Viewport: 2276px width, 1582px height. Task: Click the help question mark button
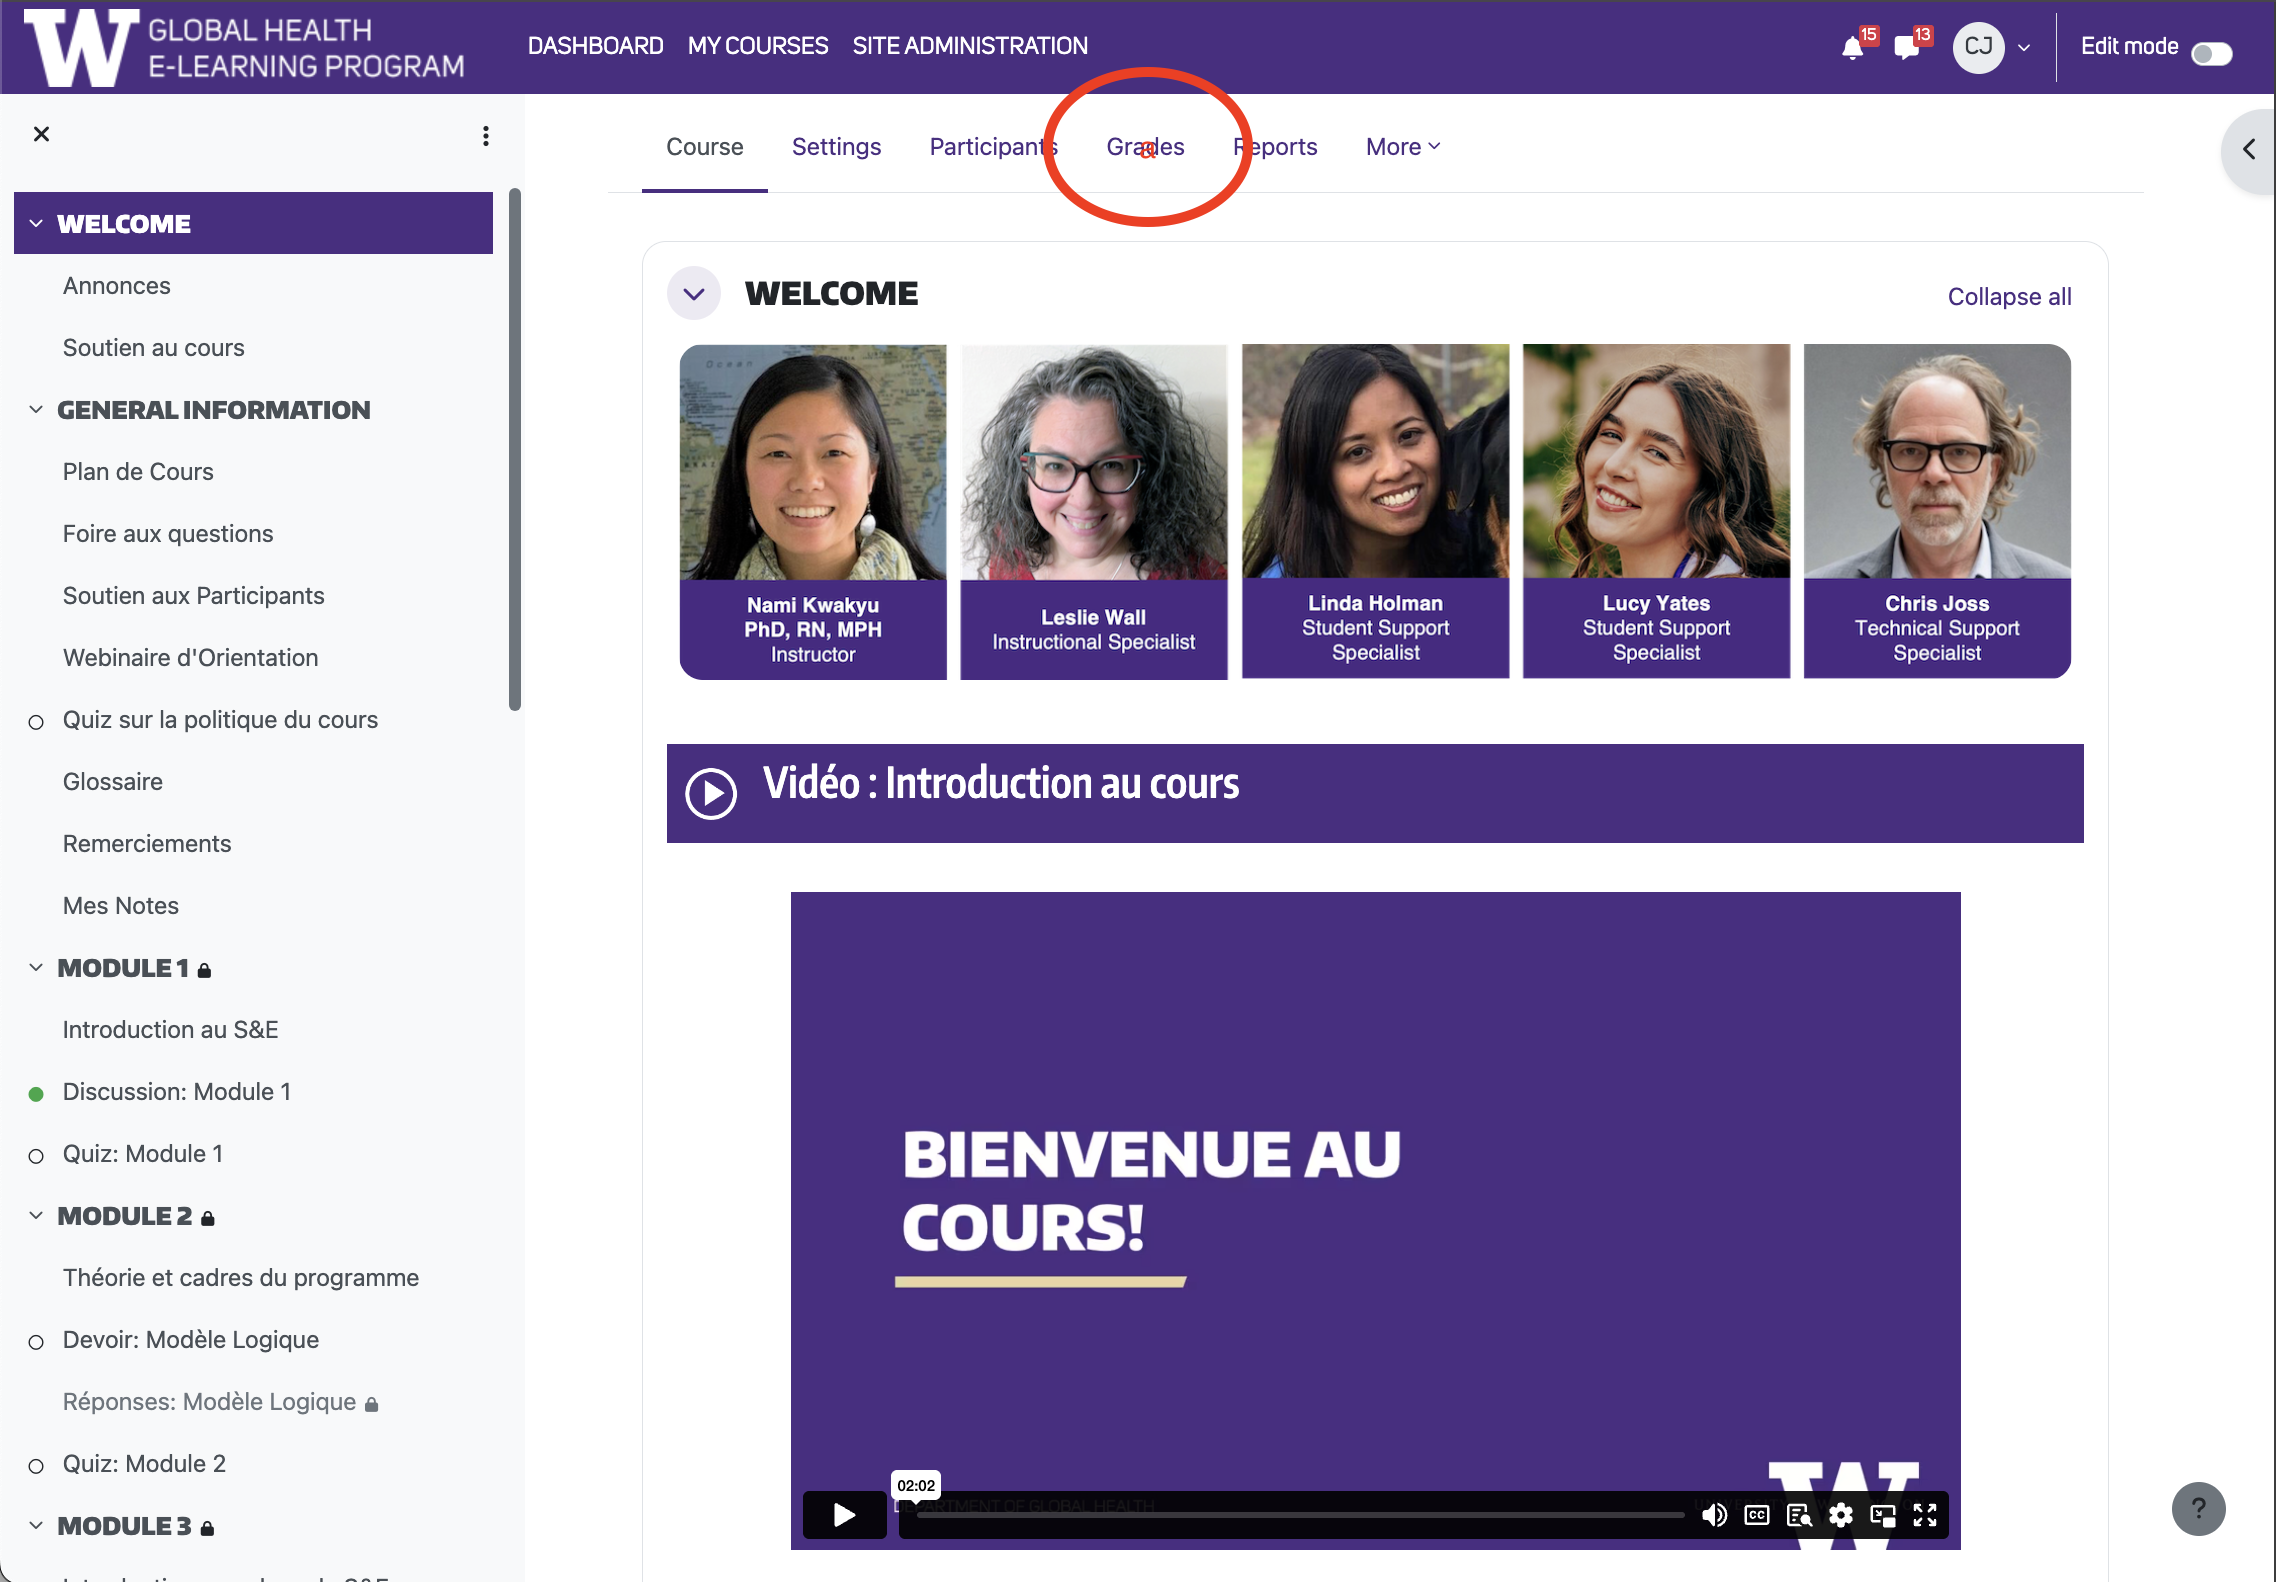click(2198, 1508)
